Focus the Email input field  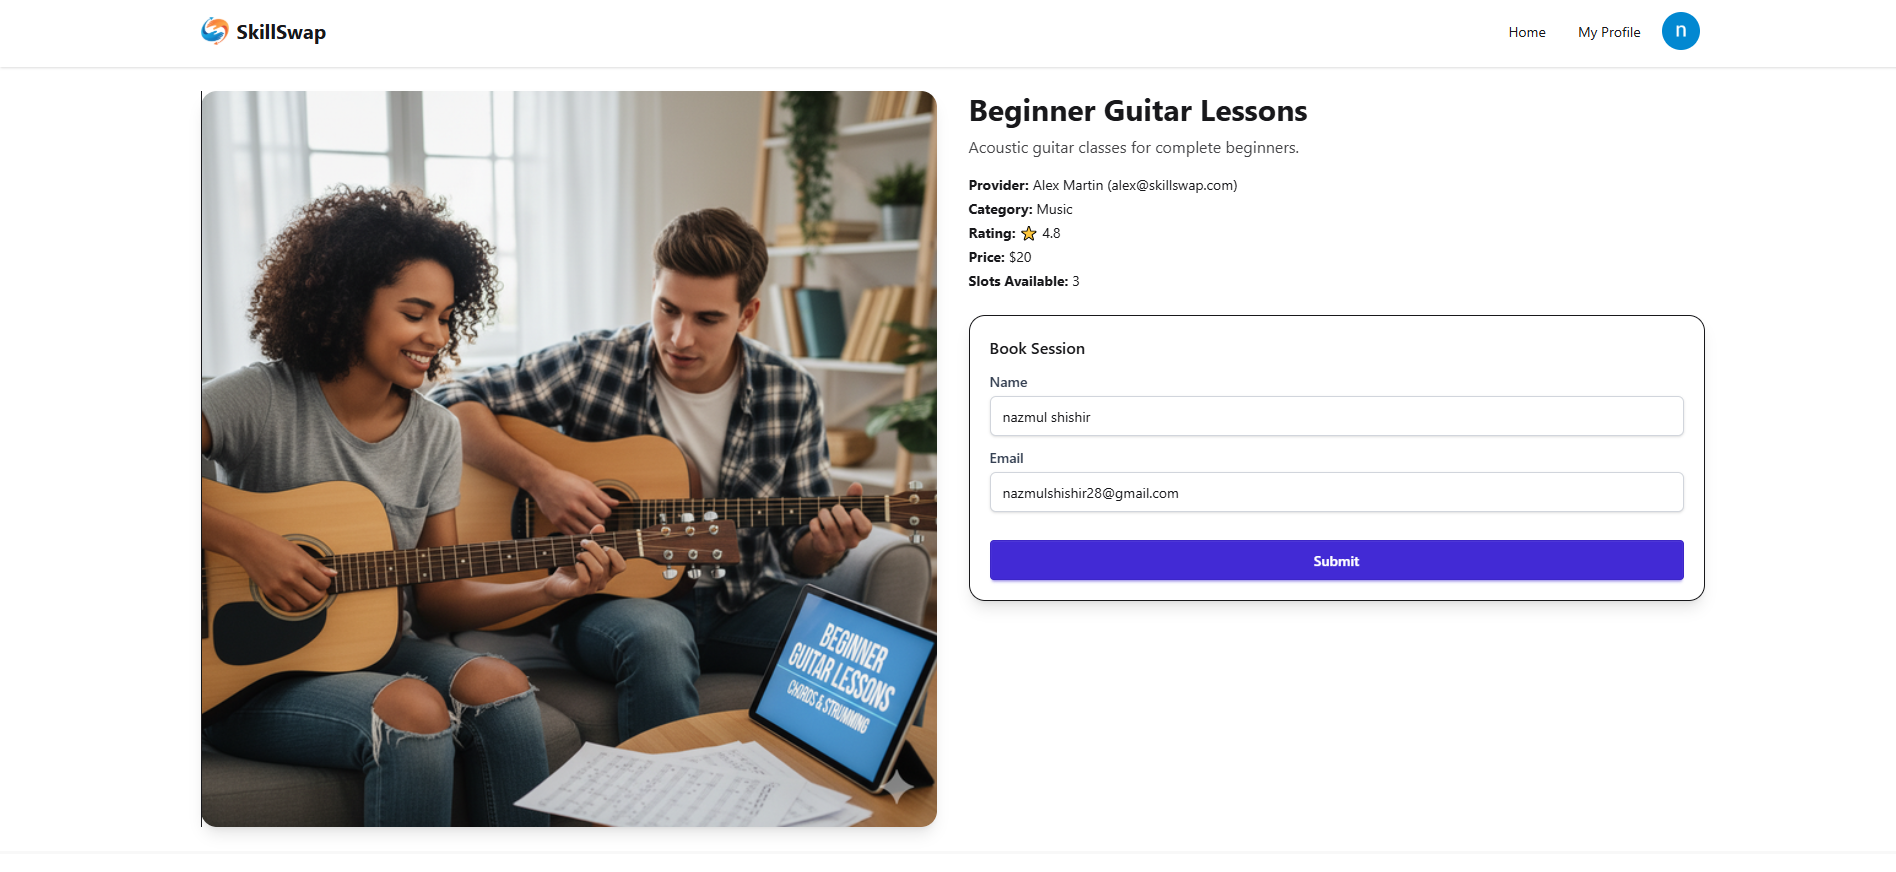[x=1336, y=493]
